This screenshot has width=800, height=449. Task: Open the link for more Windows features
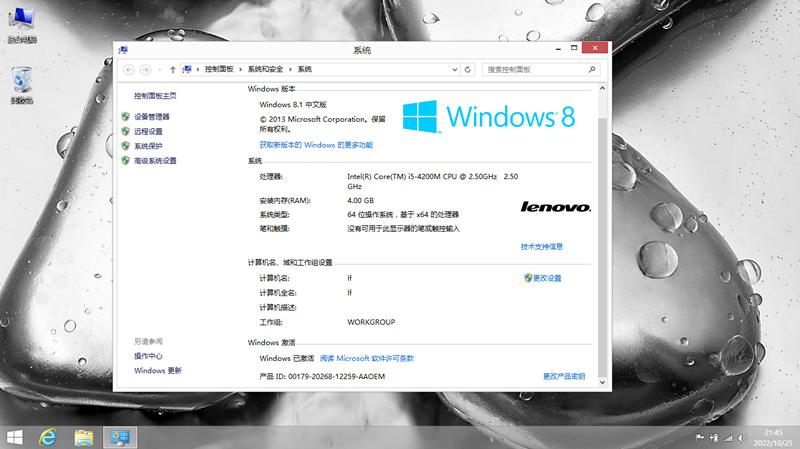coord(316,145)
